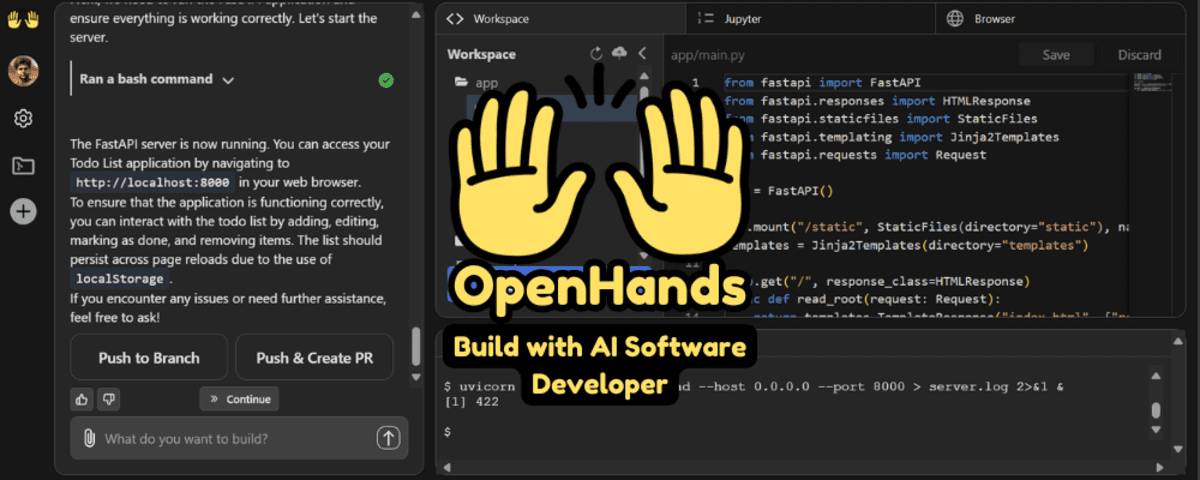
Task: Click the Push to Branch button
Action: coord(149,358)
